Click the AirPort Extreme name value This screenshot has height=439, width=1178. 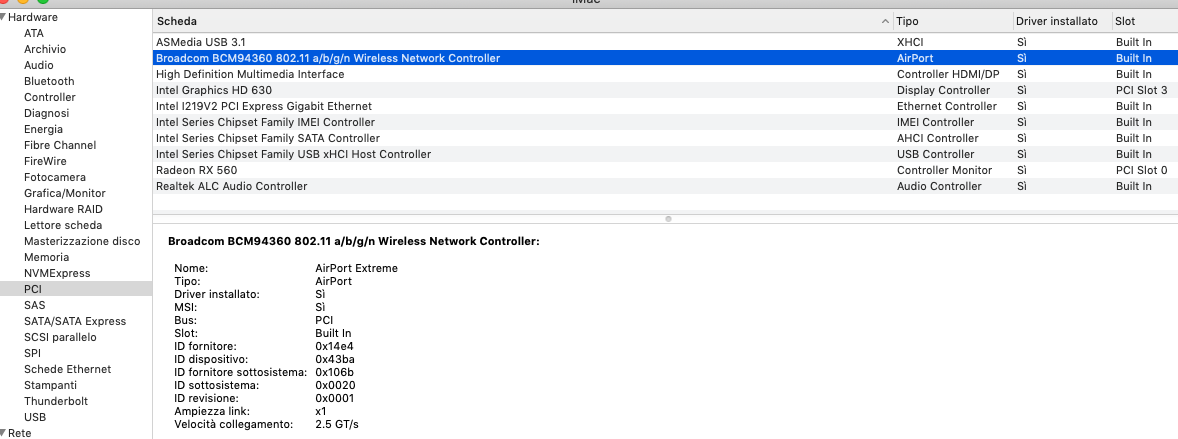[357, 268]
